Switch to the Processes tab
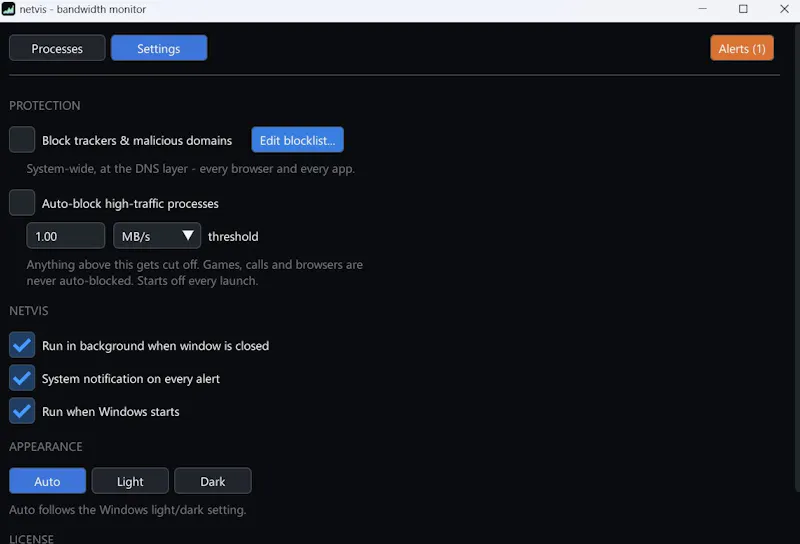The width and height of the screenshot is (800, 544). pyautogui.click(x=57, y=48)
